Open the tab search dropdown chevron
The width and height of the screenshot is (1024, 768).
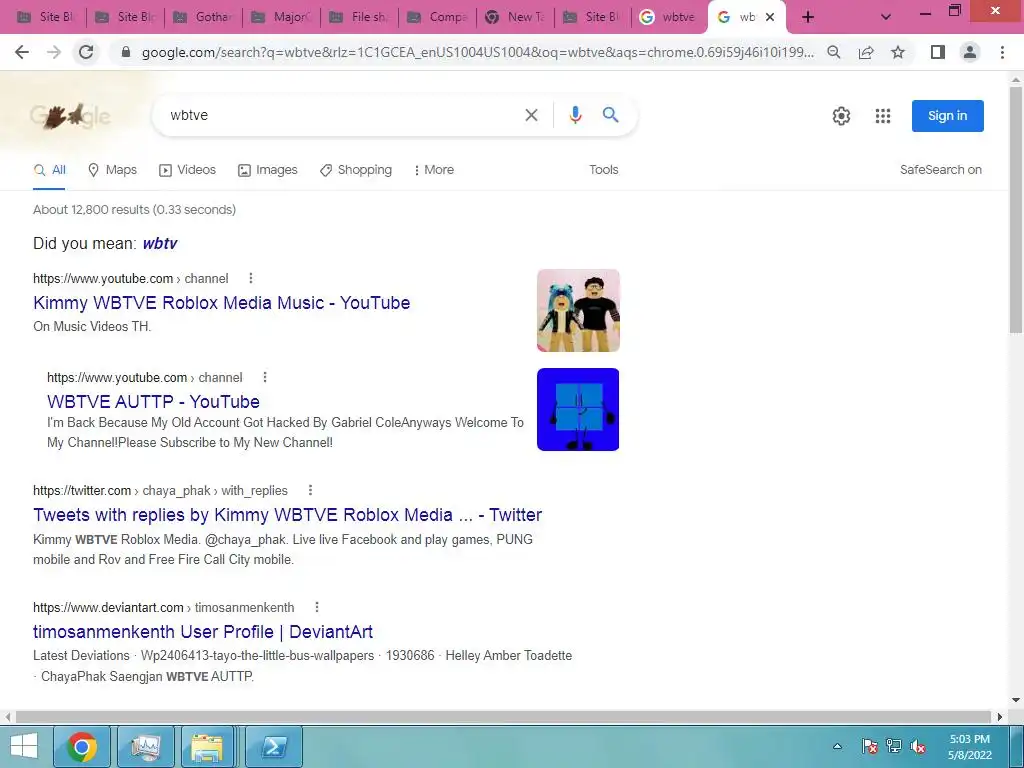point(886,17)
